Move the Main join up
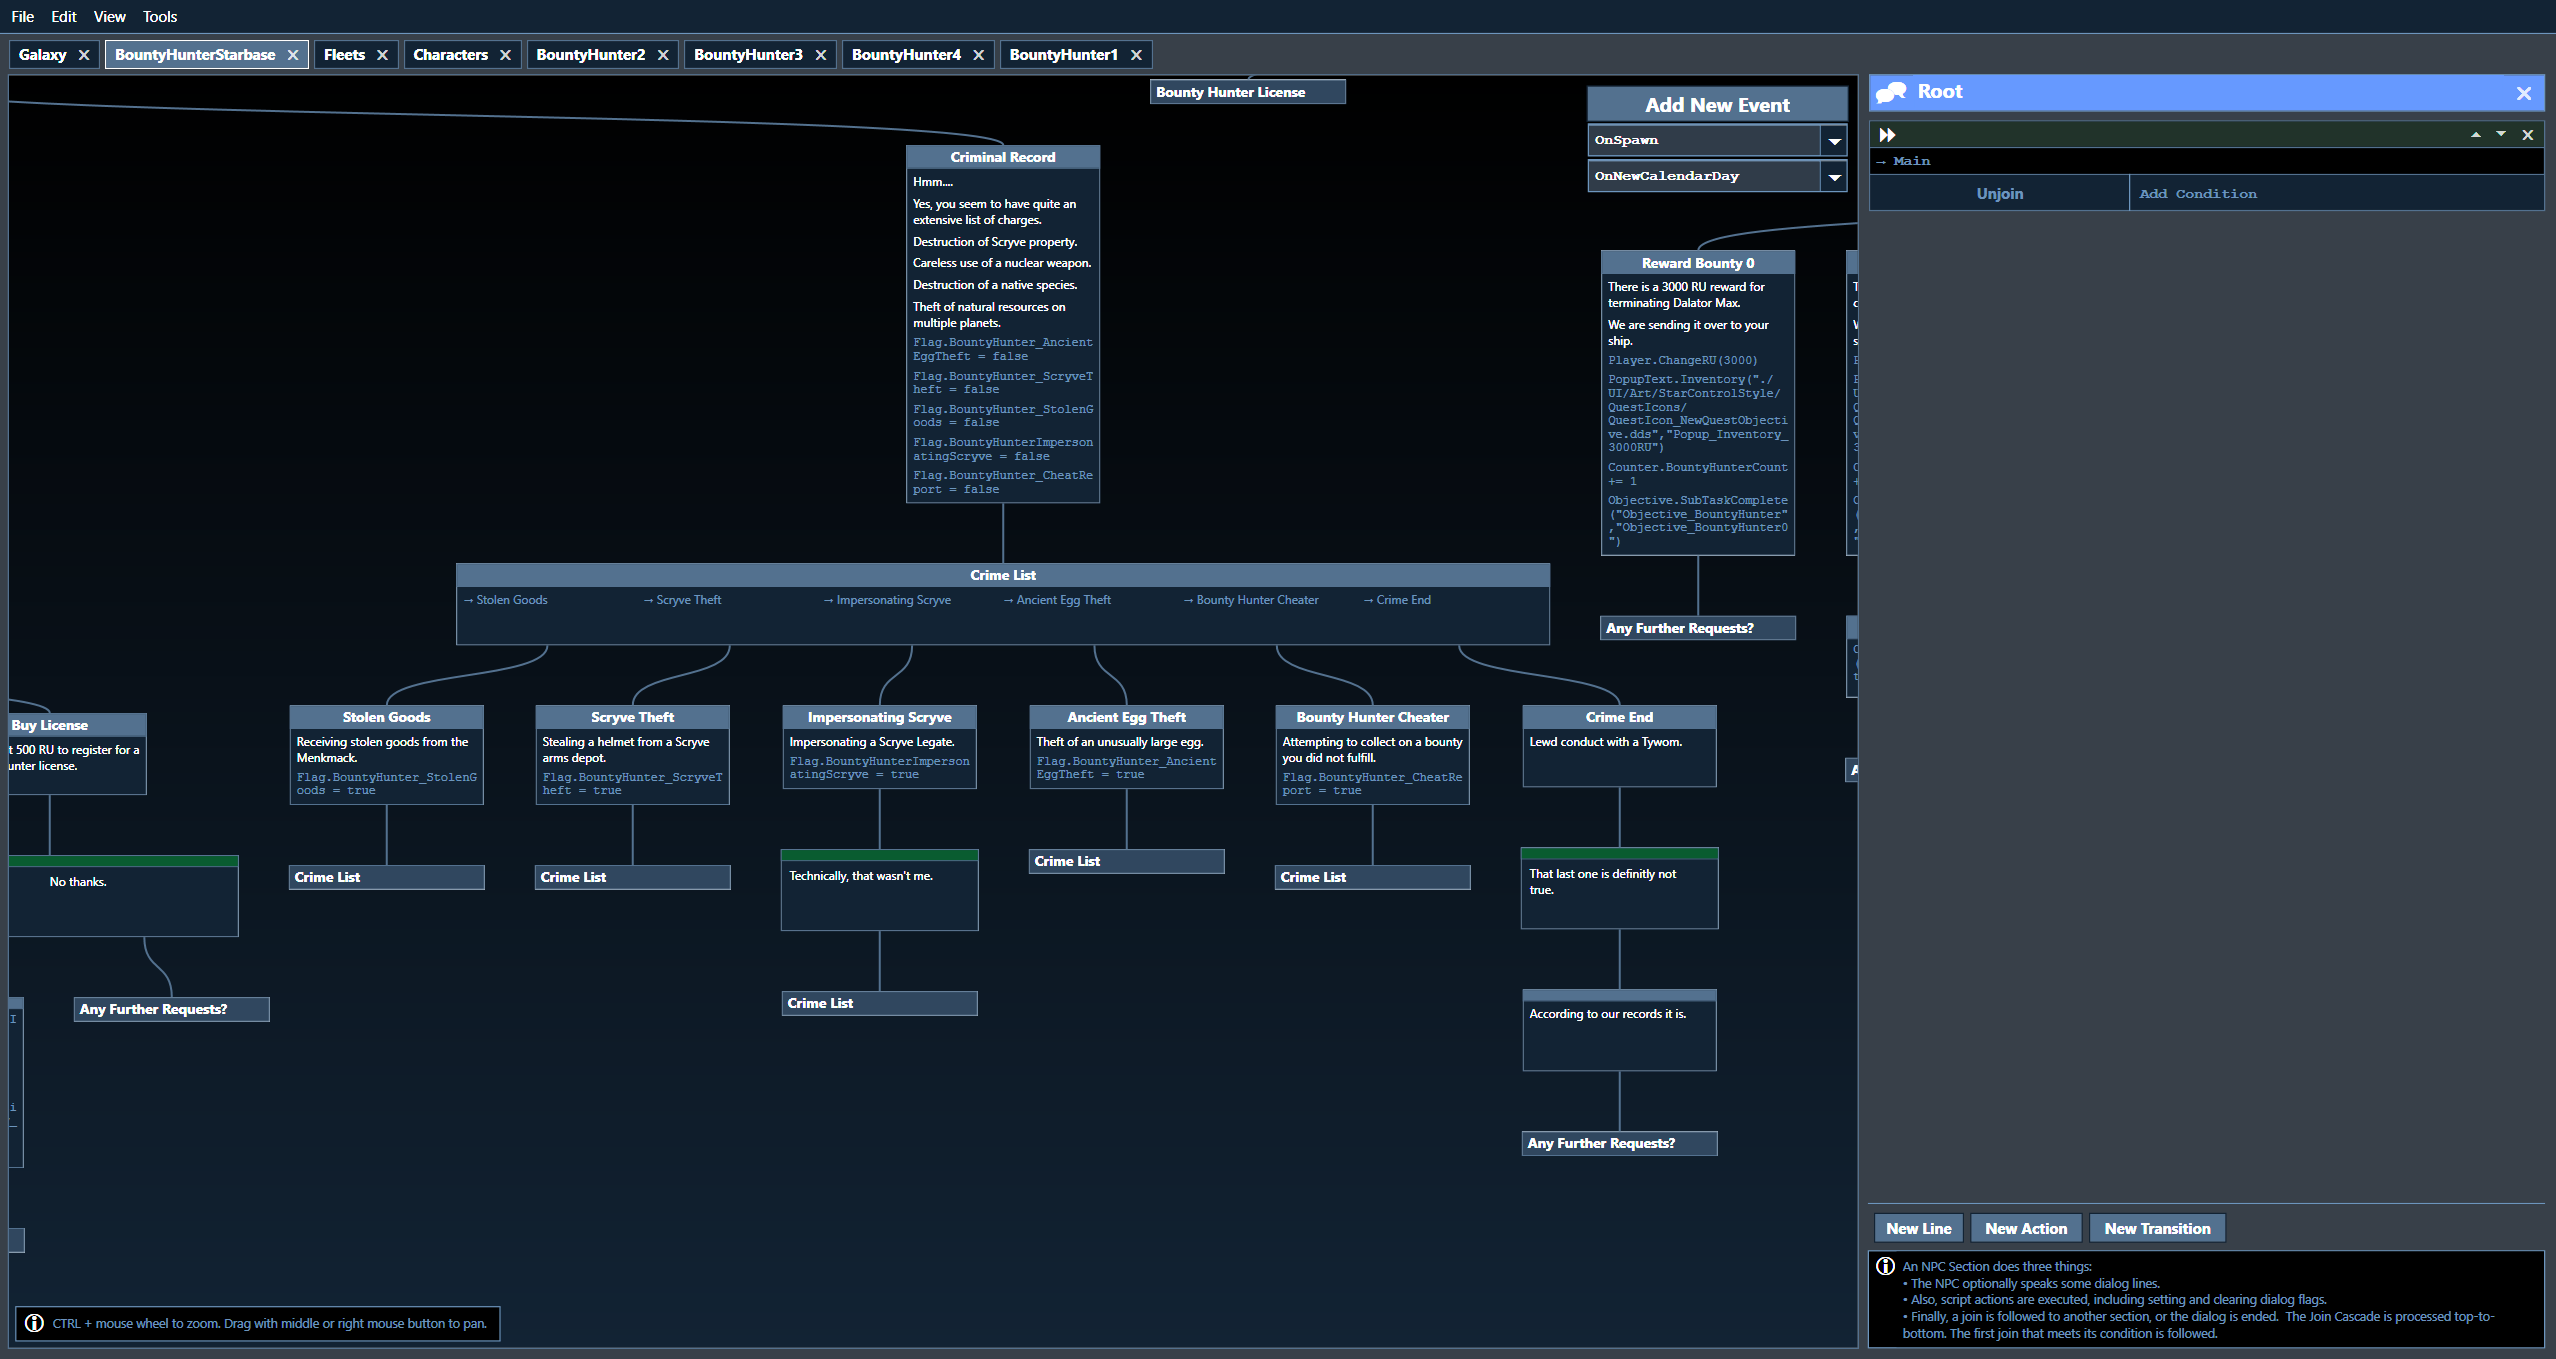The height and width of the screenshot is (1359, 2556). point(2476,135)
